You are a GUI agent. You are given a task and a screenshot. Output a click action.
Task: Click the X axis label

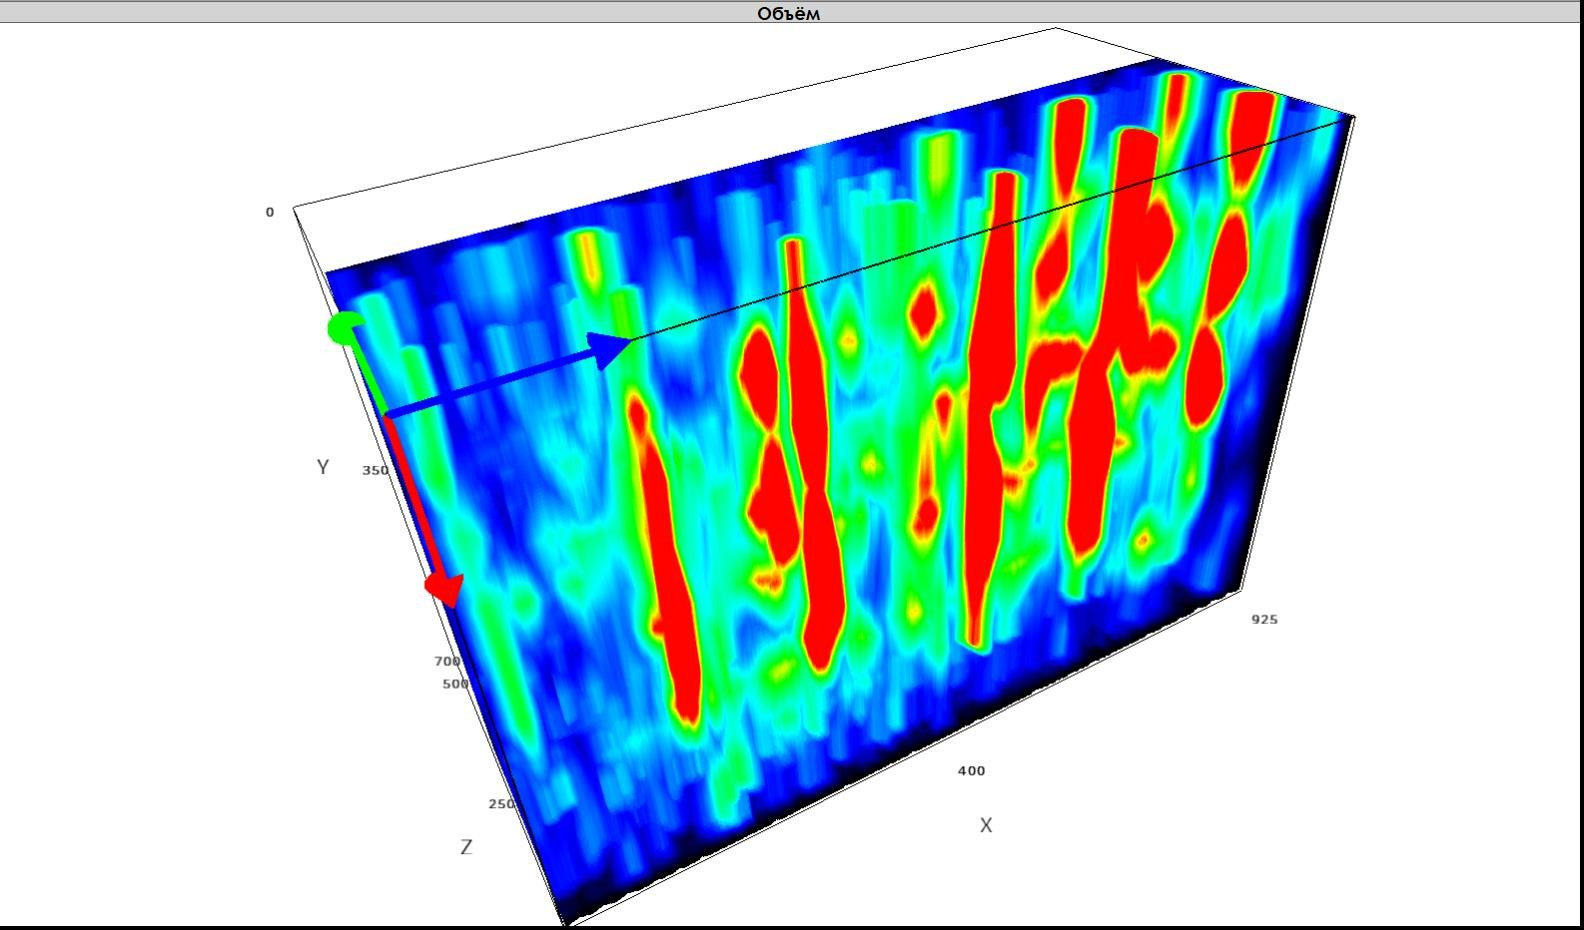point(986,825)
